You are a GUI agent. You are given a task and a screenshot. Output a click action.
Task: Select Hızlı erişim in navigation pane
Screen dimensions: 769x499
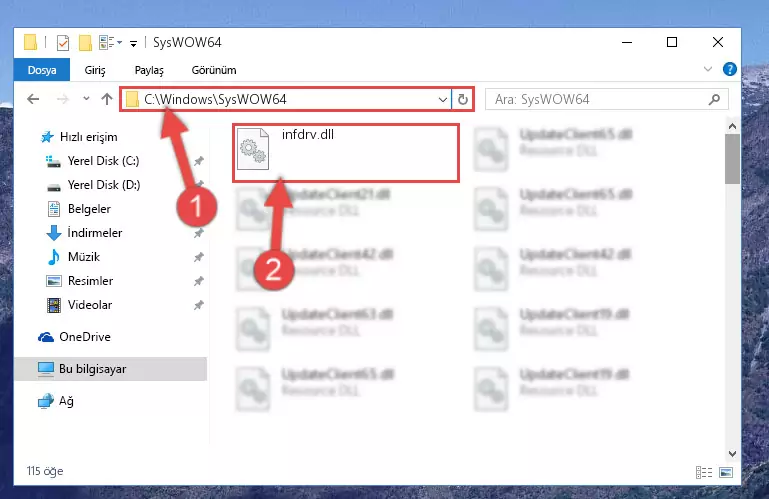click(x=88, y=137)
